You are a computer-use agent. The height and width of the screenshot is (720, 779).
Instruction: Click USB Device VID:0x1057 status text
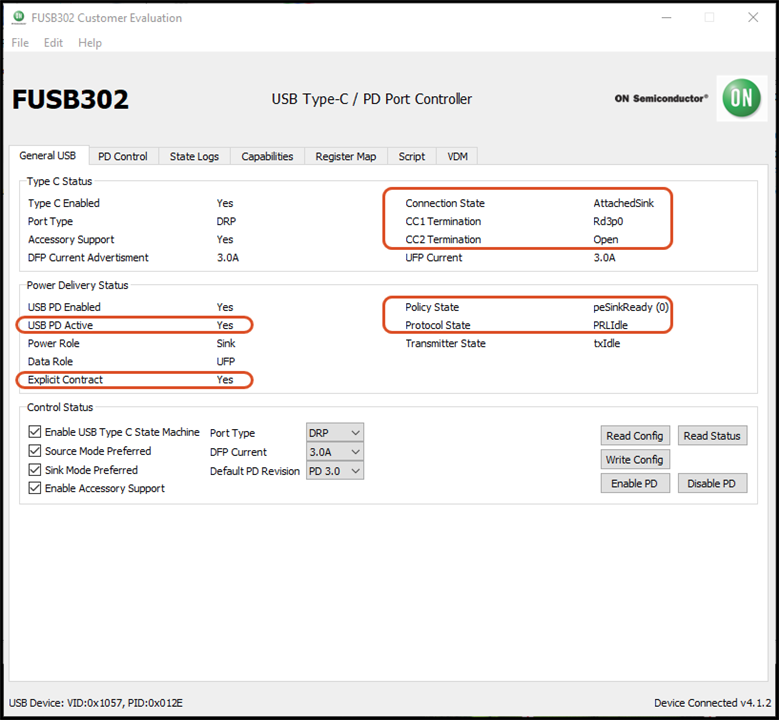96,703
